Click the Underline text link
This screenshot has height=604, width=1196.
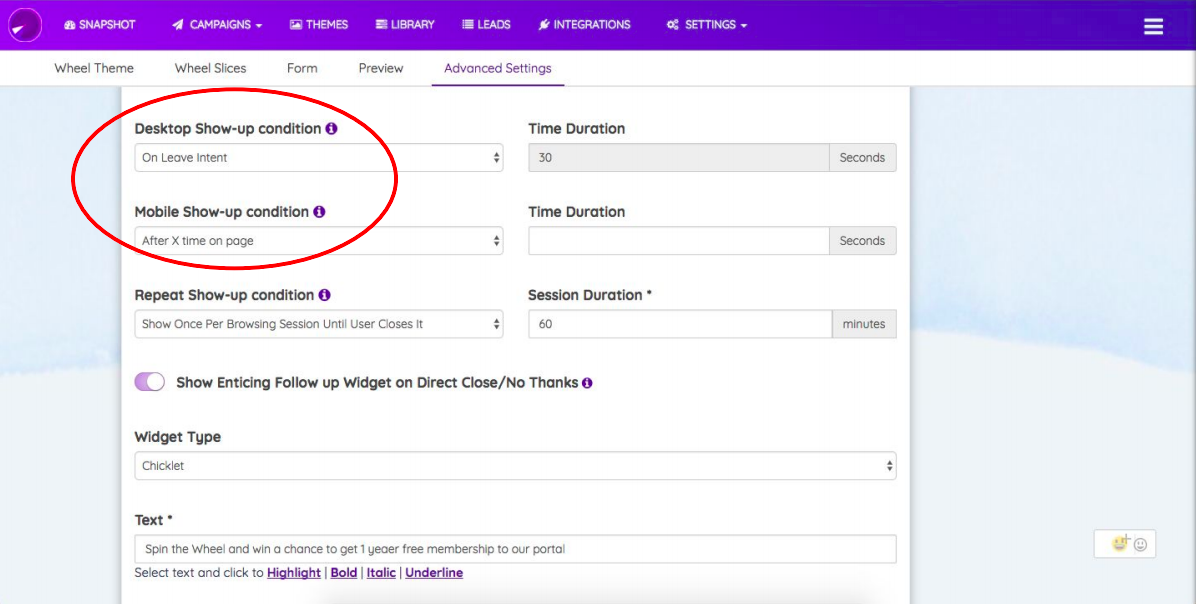434,573
